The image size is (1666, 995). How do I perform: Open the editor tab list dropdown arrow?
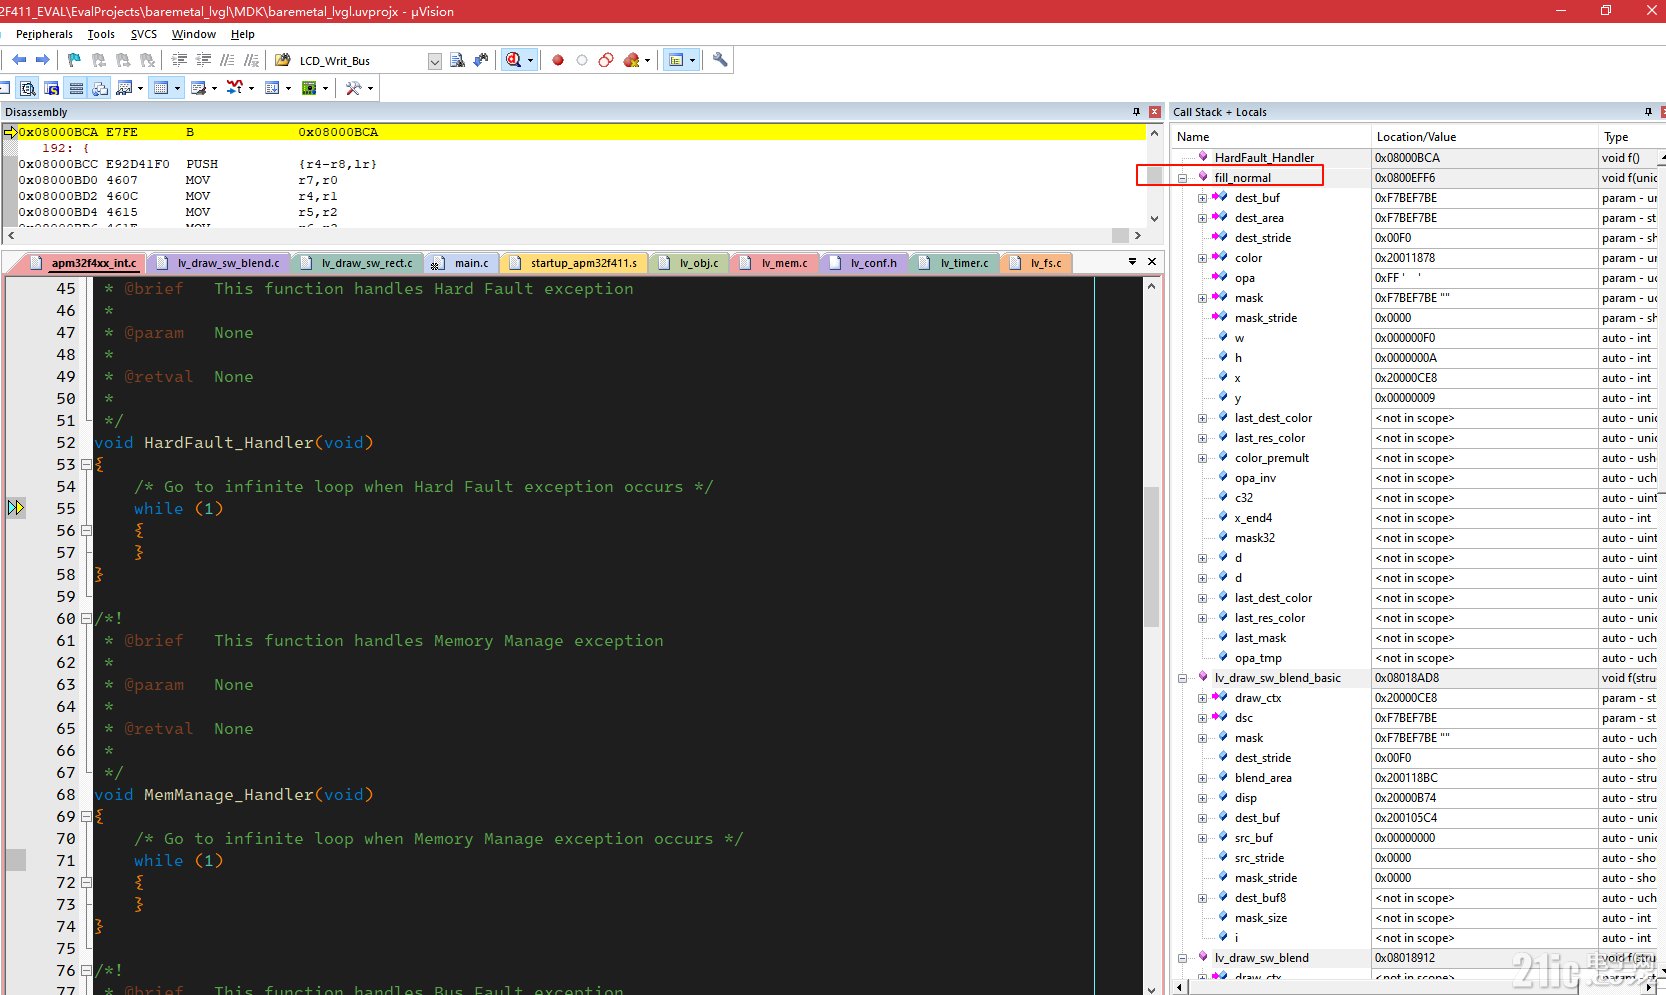point(1132,262)
